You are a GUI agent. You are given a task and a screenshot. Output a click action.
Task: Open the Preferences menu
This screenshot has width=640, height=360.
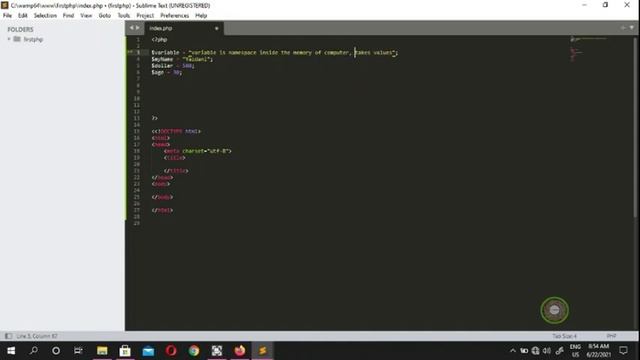pyautogui.click(x=174, y=16)
